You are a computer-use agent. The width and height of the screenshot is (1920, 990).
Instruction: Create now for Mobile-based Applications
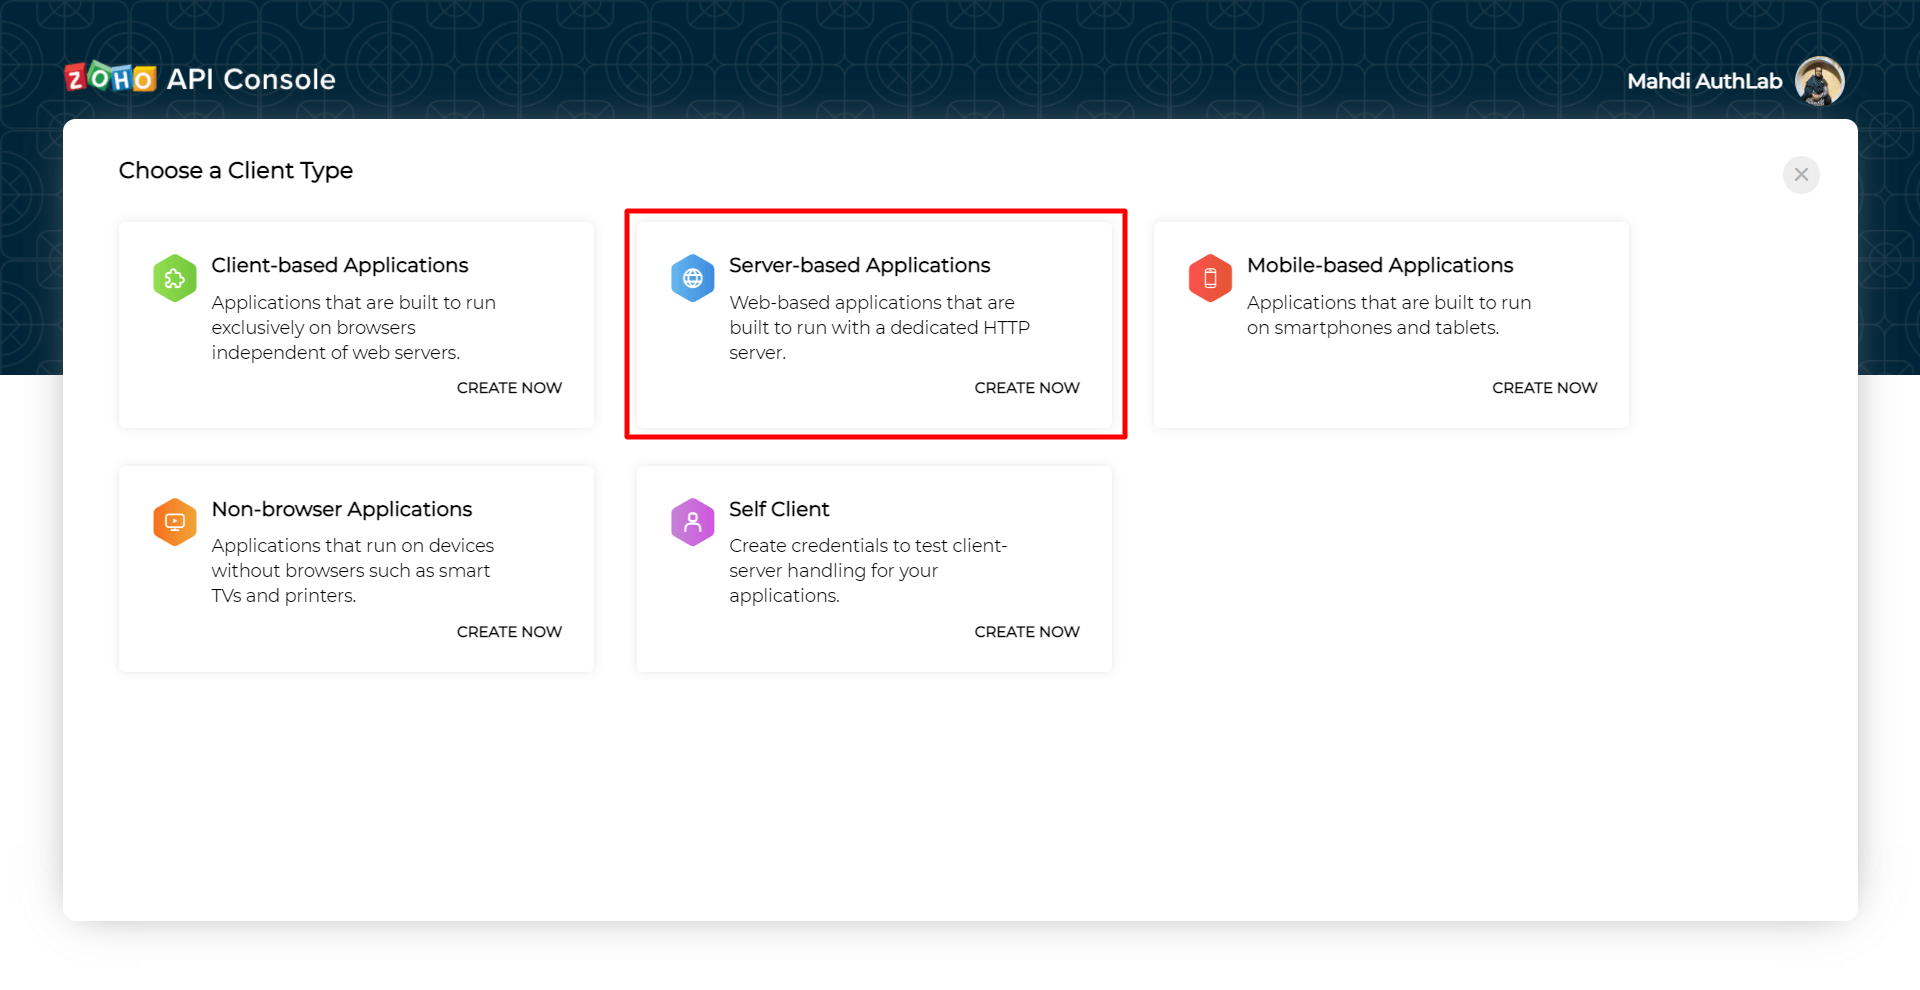(x=1545, y=388)
